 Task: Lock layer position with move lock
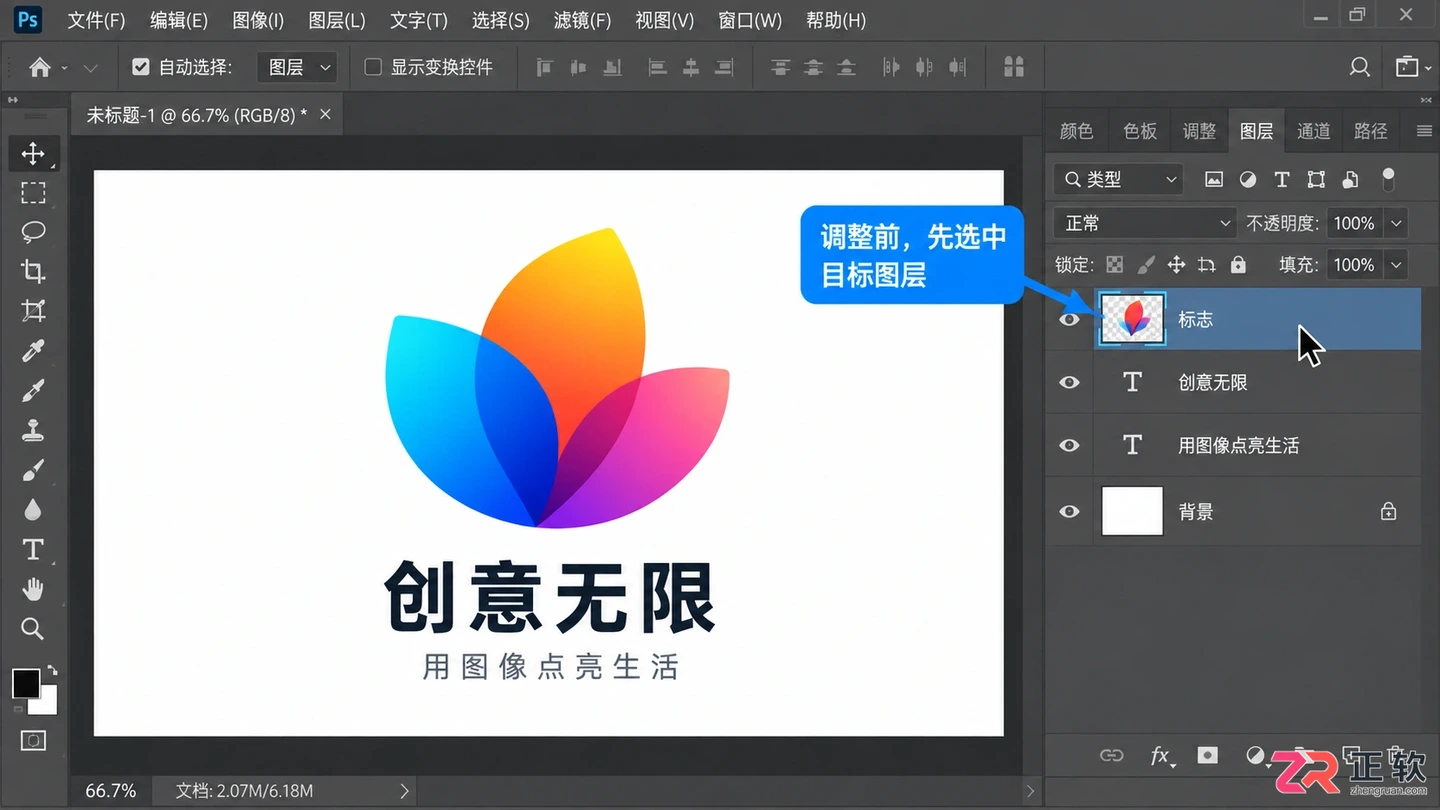(x=1176, y=265)
